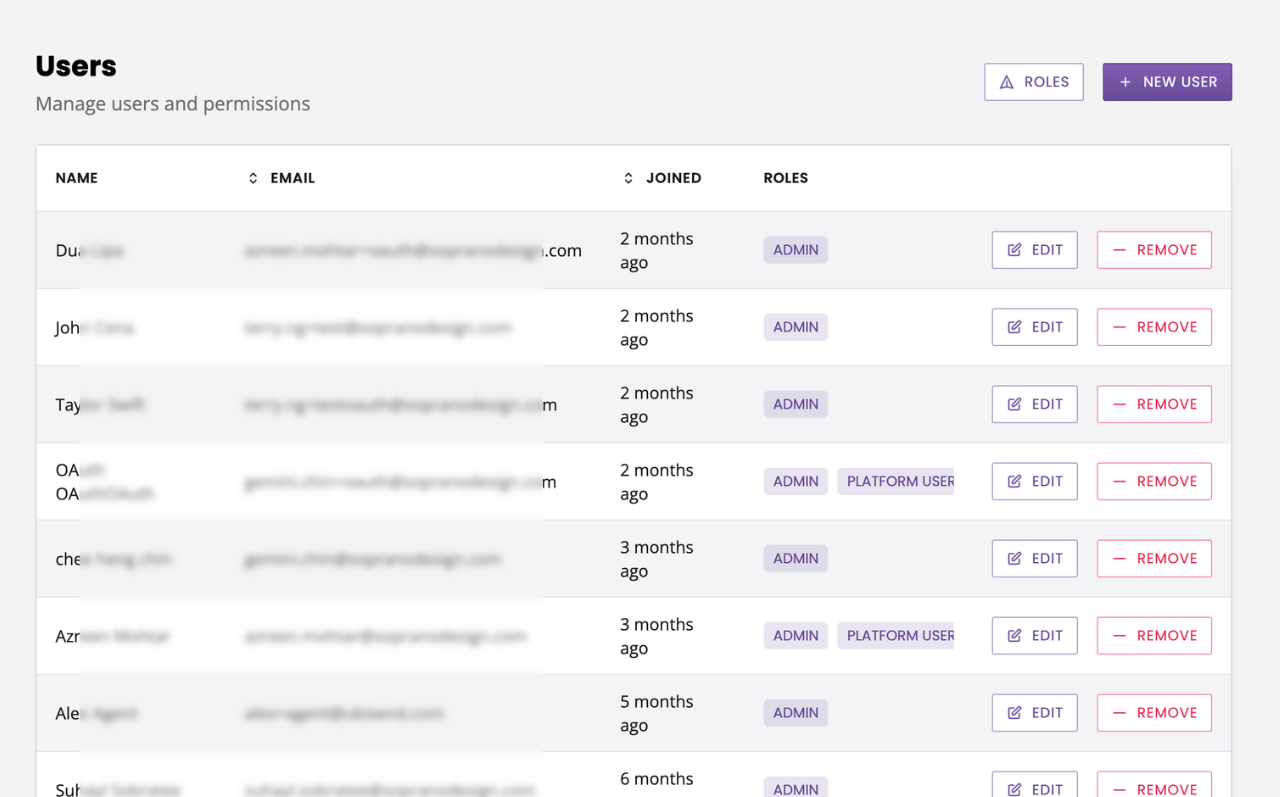Click the pencil icon on Dua Lipa's Edit button
This screenshot has width=1280, height=797.
(x=1013, y=249)
